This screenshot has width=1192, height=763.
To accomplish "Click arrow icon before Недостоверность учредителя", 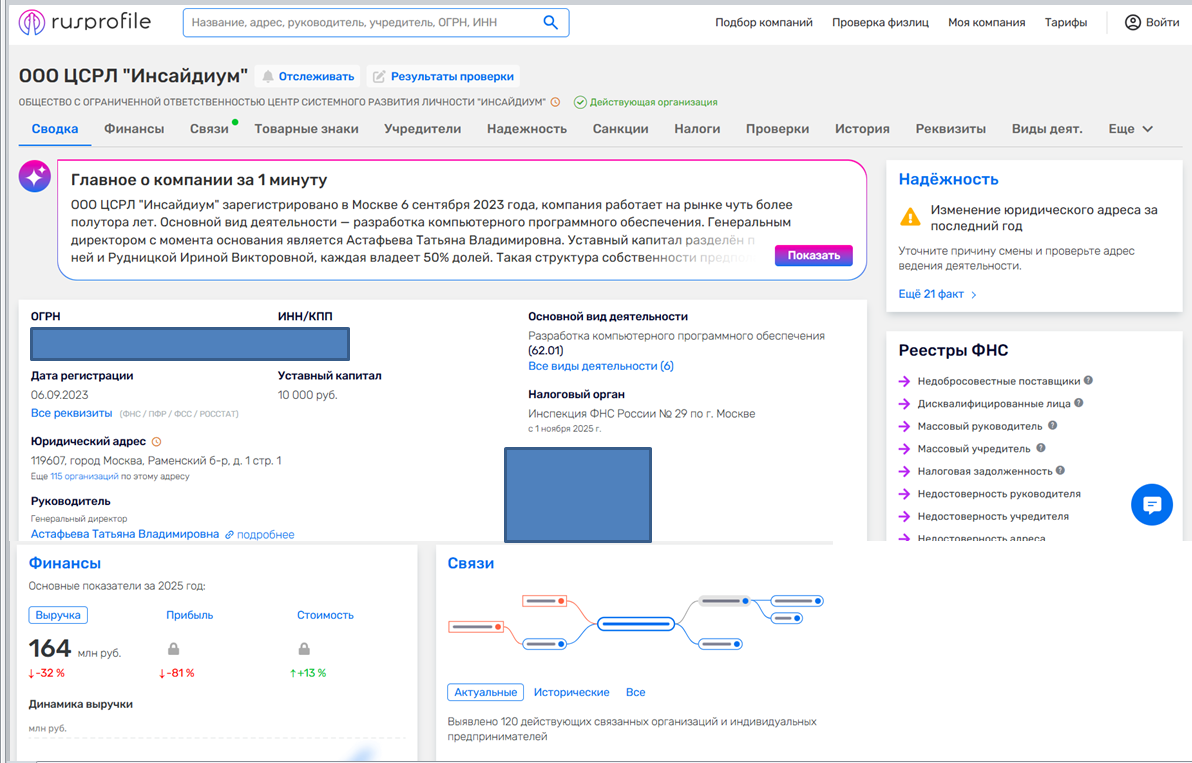I will coord(904,516).
